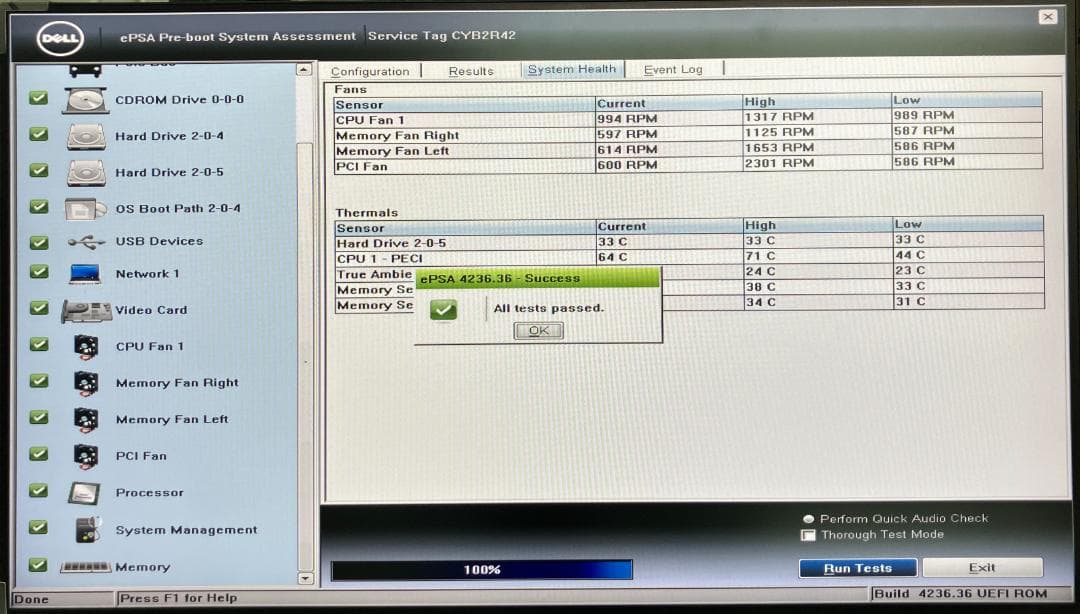Click the Run Tests button
This screenshot has height=614, width=1080.
click(x=856, y=567)
